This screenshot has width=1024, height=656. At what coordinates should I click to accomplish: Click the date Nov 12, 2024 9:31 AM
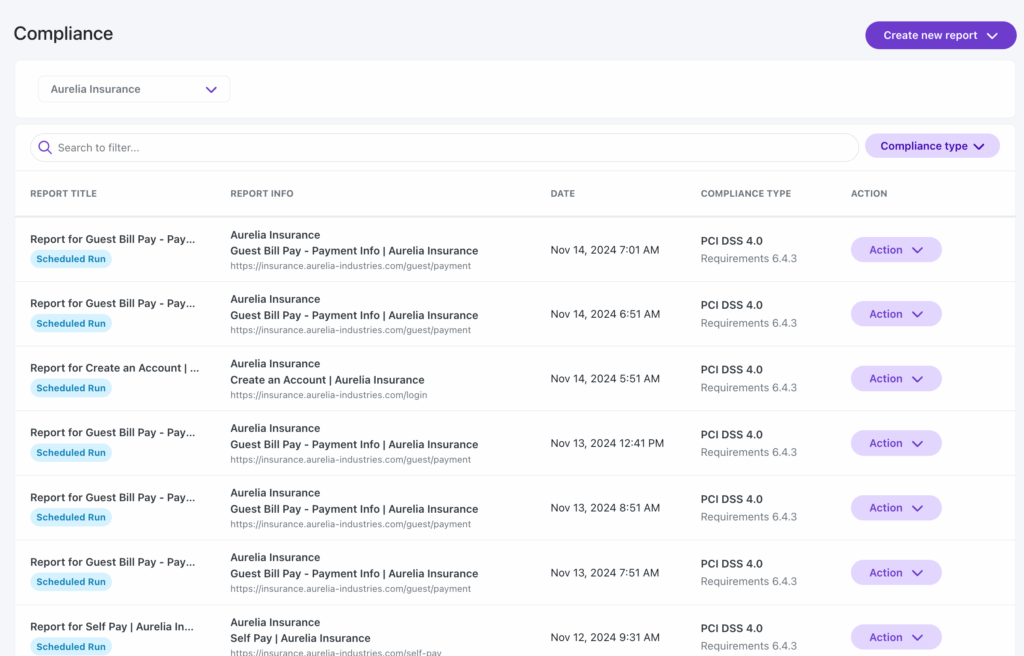coord(605,637)
